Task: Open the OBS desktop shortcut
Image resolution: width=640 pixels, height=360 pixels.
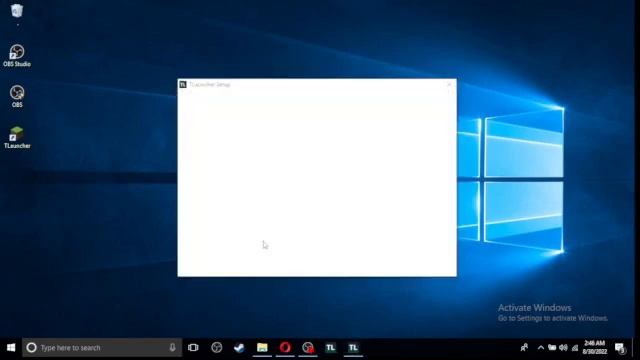Action: click(x=17, y=96)
